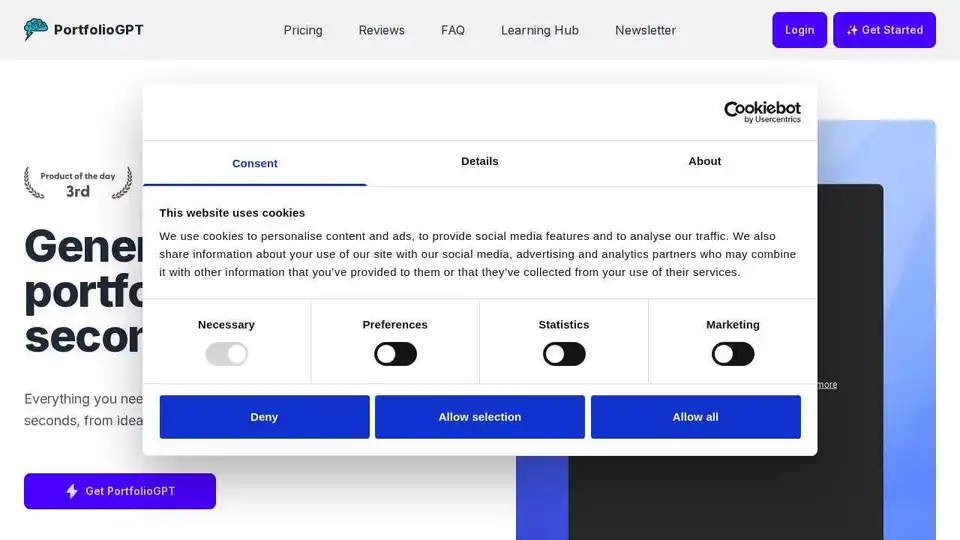Open the FAQ navigation link
Viewport: 960px width, 540px height.
[453, 30]
